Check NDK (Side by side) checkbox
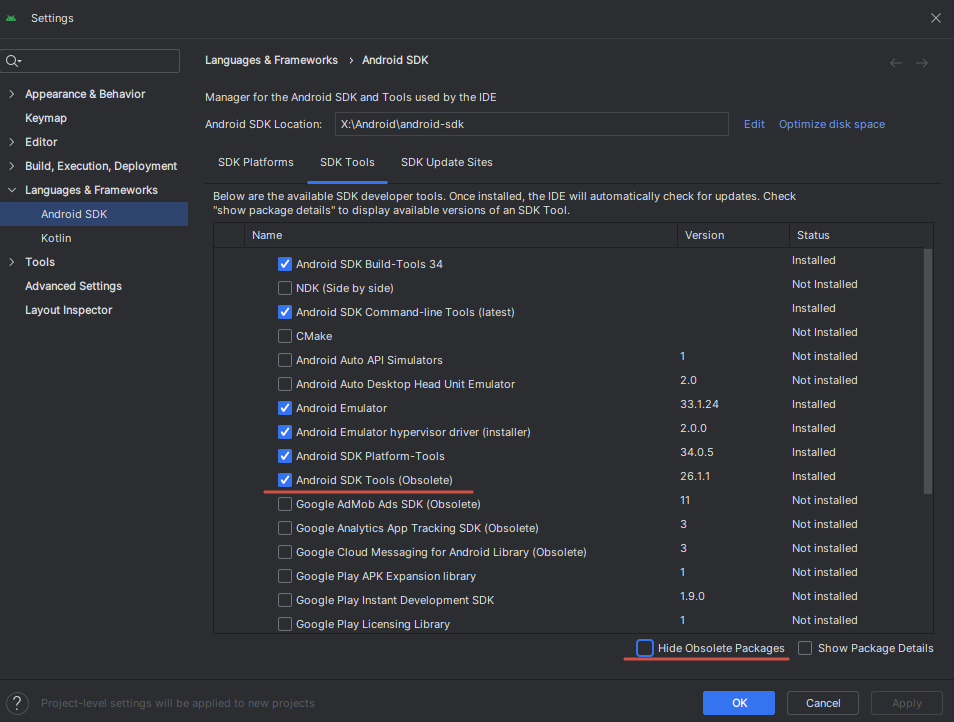954x722 pixels. (x=285, y=288)
